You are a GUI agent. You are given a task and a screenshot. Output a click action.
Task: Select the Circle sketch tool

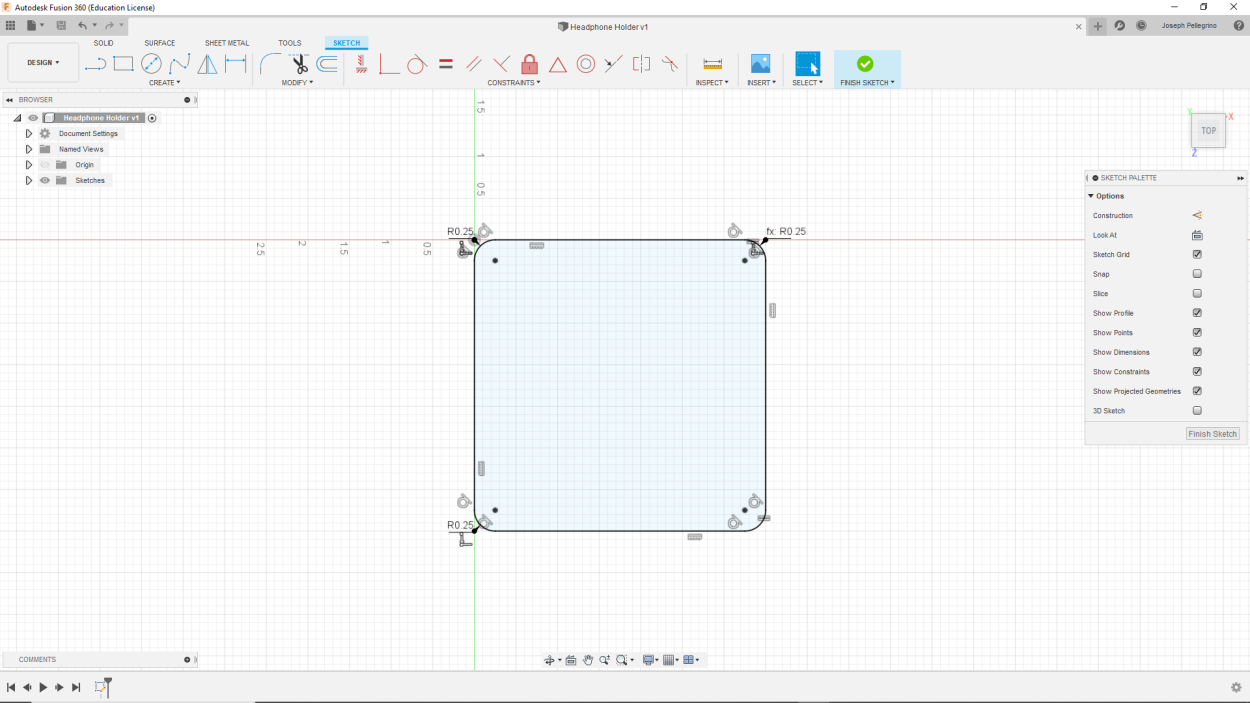point(152,63)
